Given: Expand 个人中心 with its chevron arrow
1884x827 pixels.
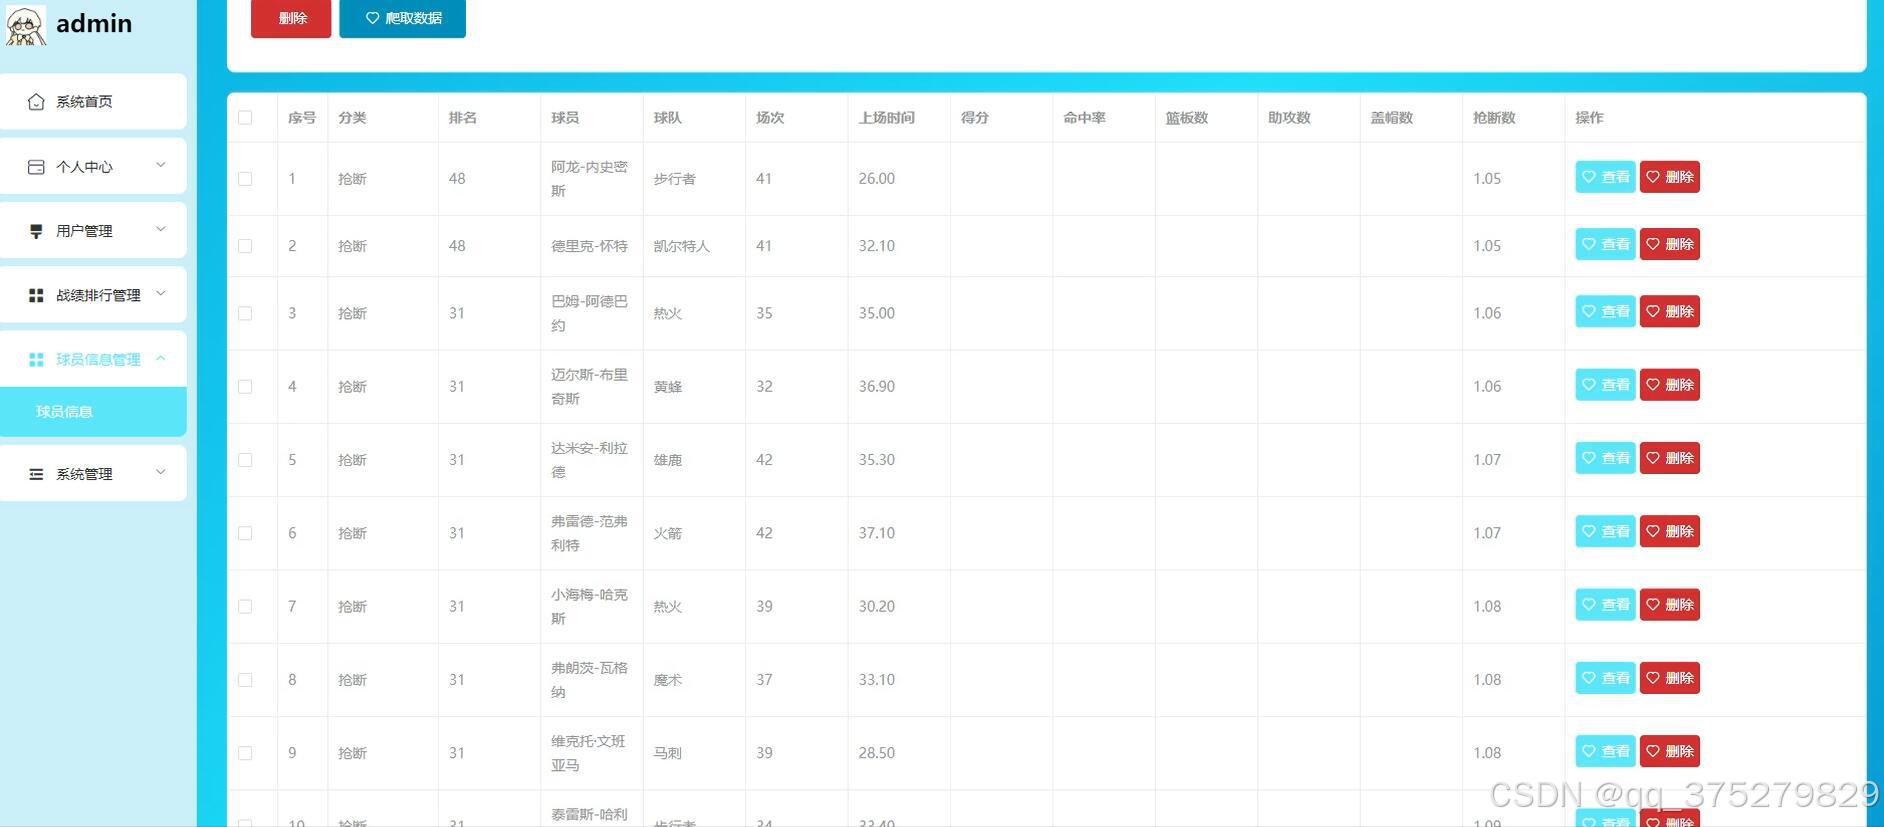Looking at the screenshot, I should point(160,165).
